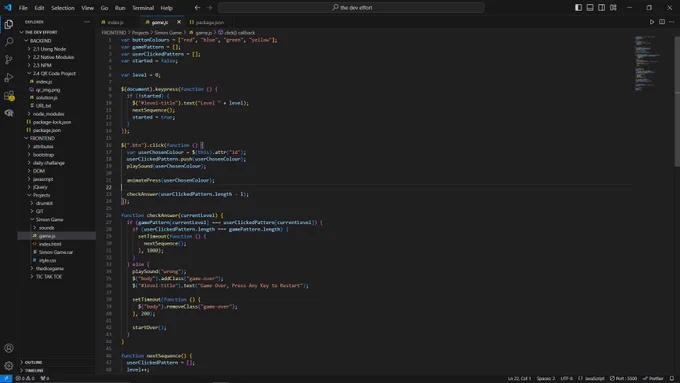Open the notifications bell in status bar
680x383 pixels.
click(x=672, y=378)
